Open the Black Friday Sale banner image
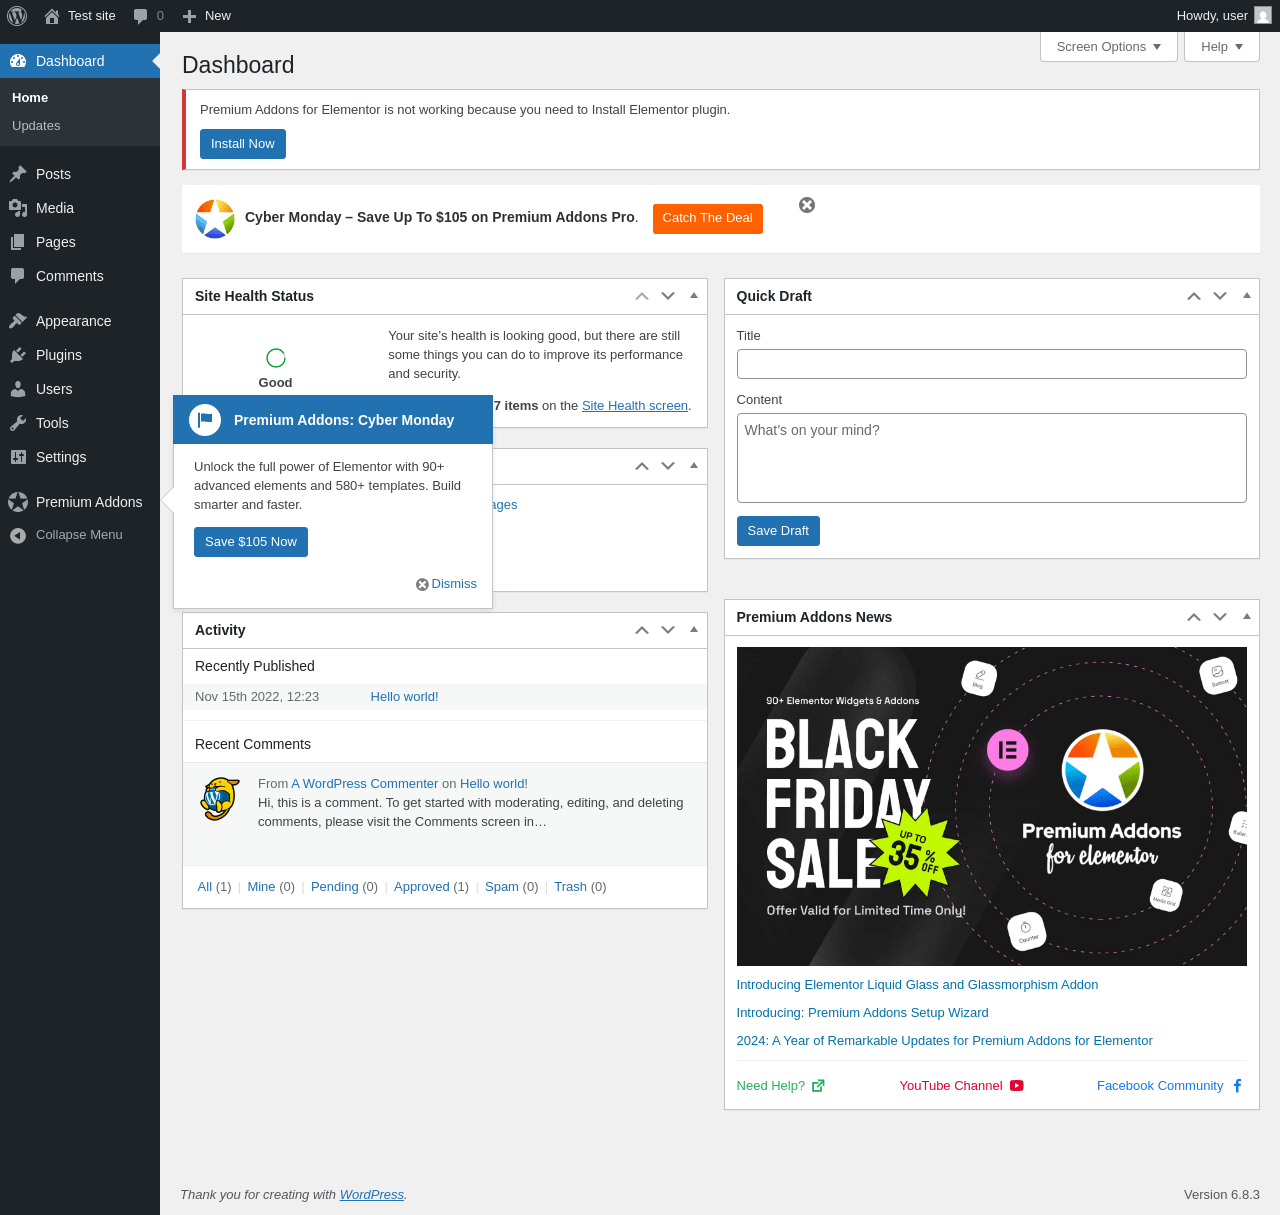 pos(992,806)
